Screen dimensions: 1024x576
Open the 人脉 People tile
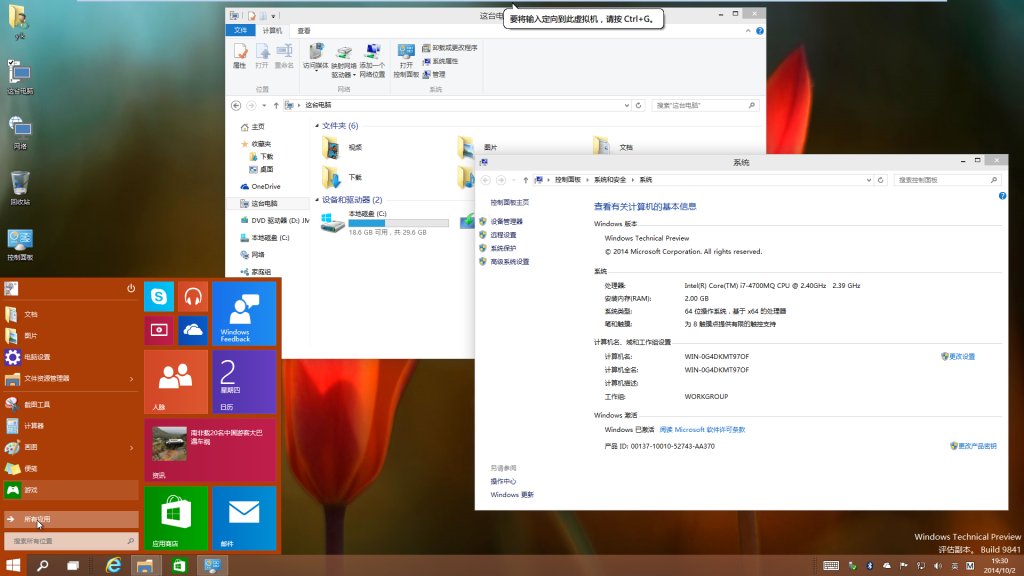click(x=176, y=381)
